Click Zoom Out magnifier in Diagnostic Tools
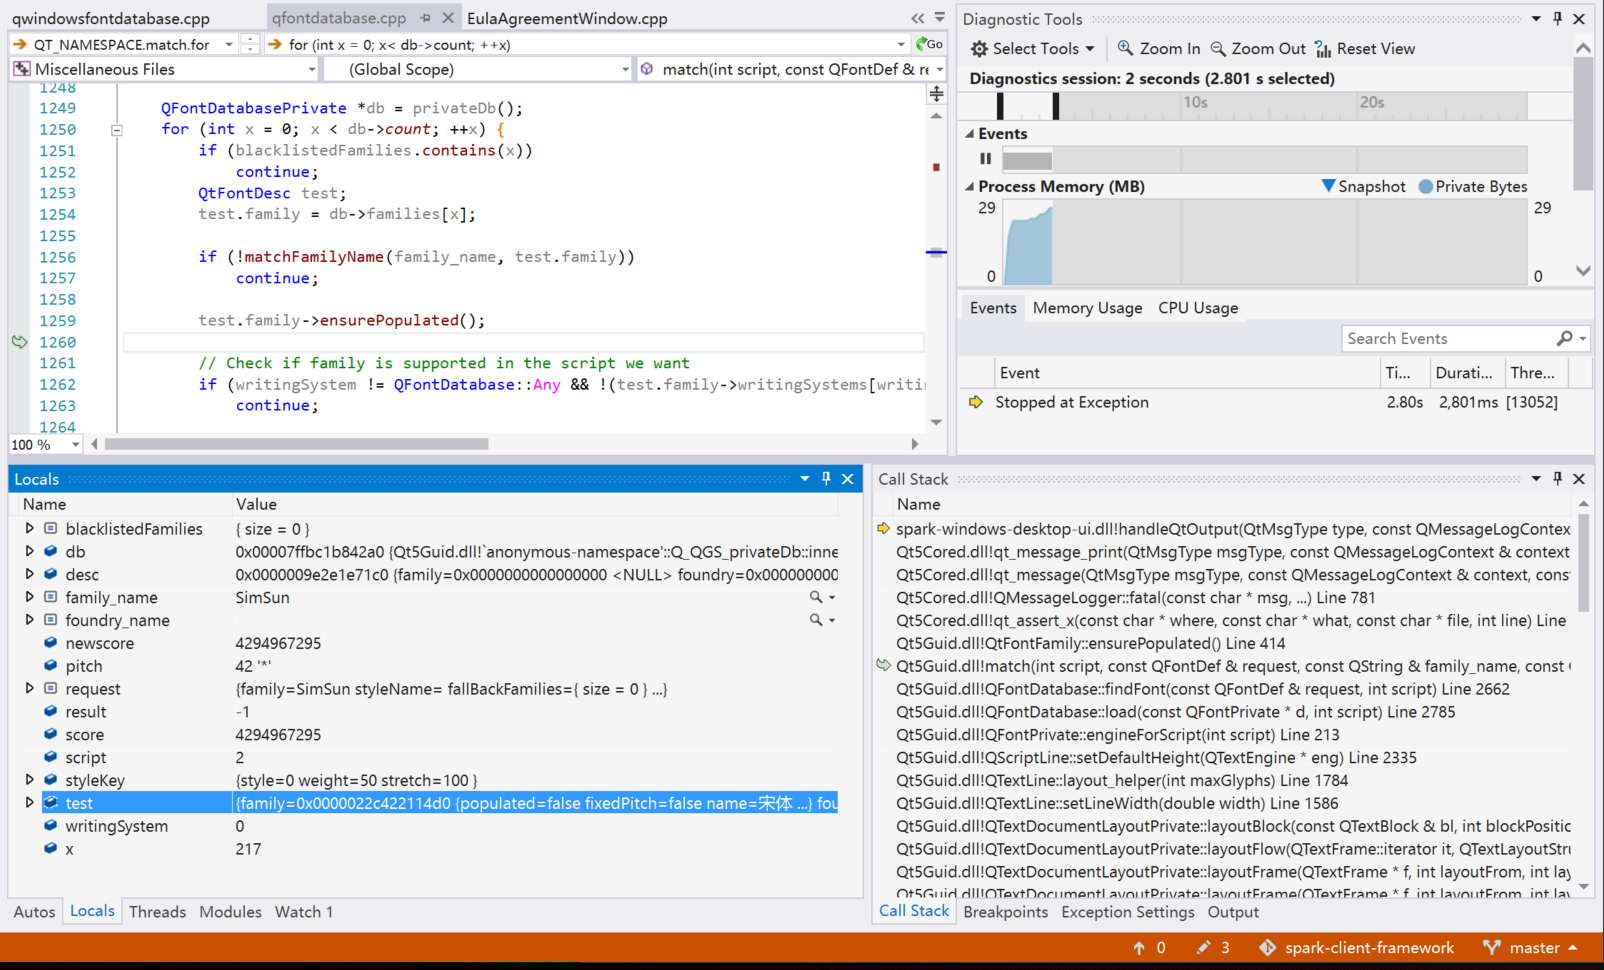The image size is (1604, 970). click(1218, 49)
